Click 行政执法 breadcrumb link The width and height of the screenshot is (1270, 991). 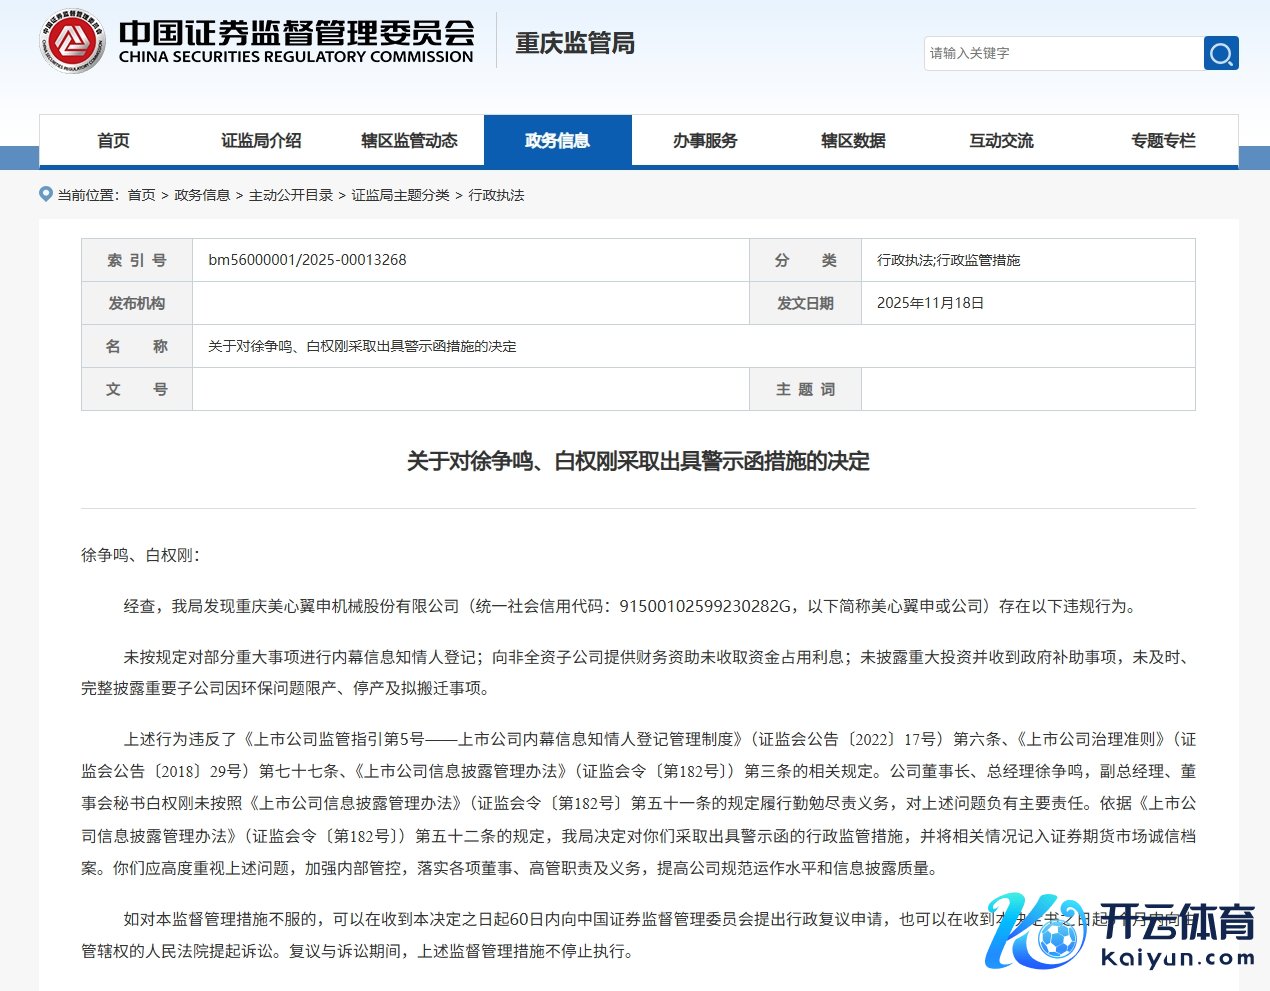[496, 195]
